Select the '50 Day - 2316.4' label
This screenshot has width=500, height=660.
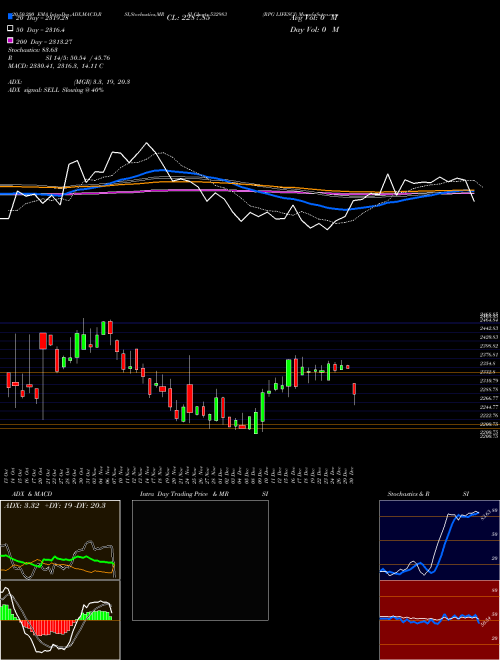[x=40, y=30]
